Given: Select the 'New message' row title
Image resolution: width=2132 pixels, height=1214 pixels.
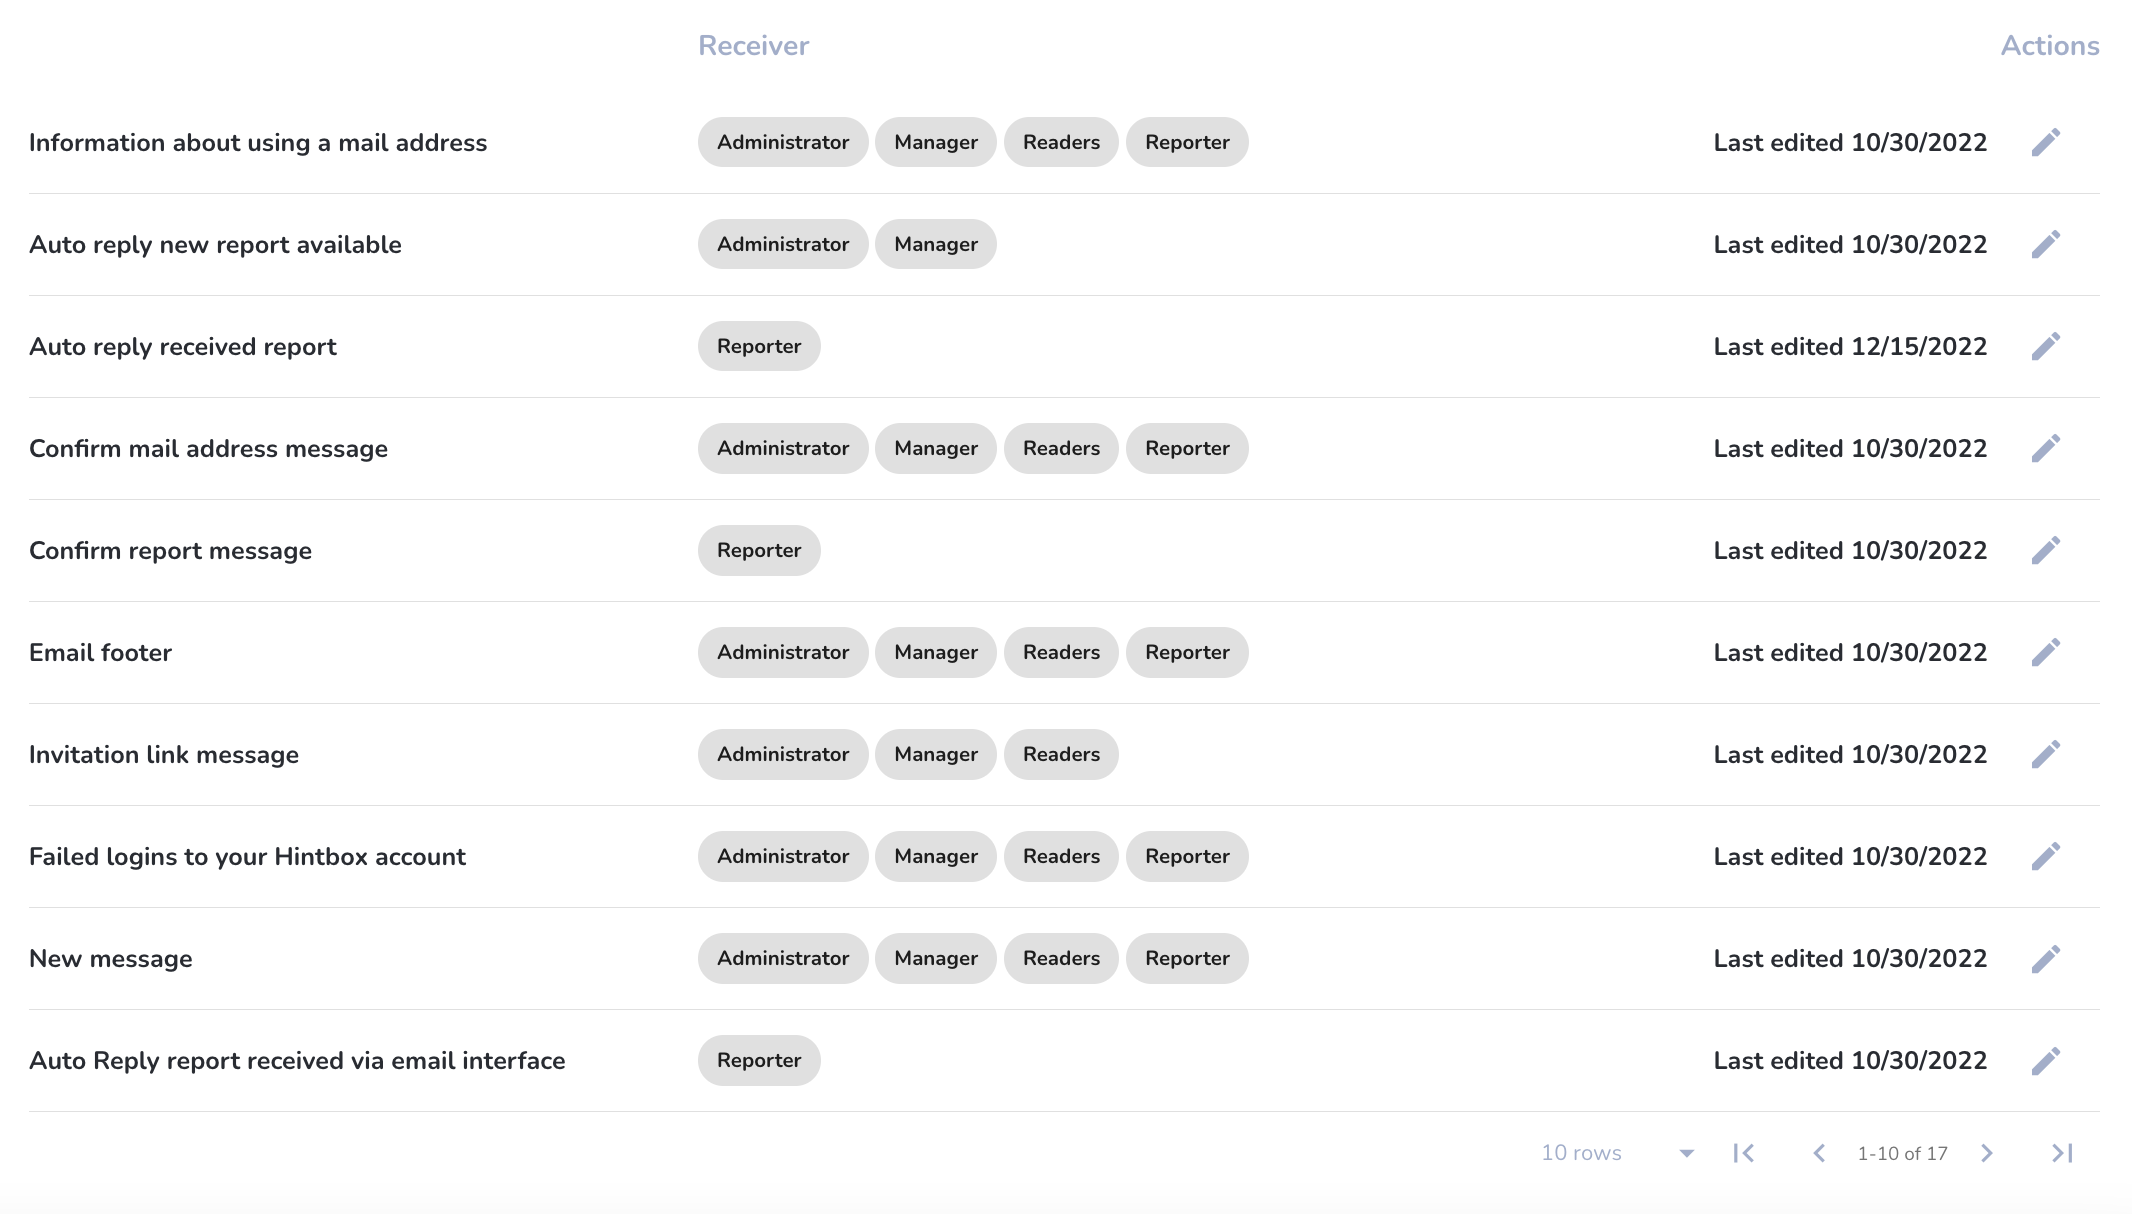Looking at the screenshot, I should point(111,959).
